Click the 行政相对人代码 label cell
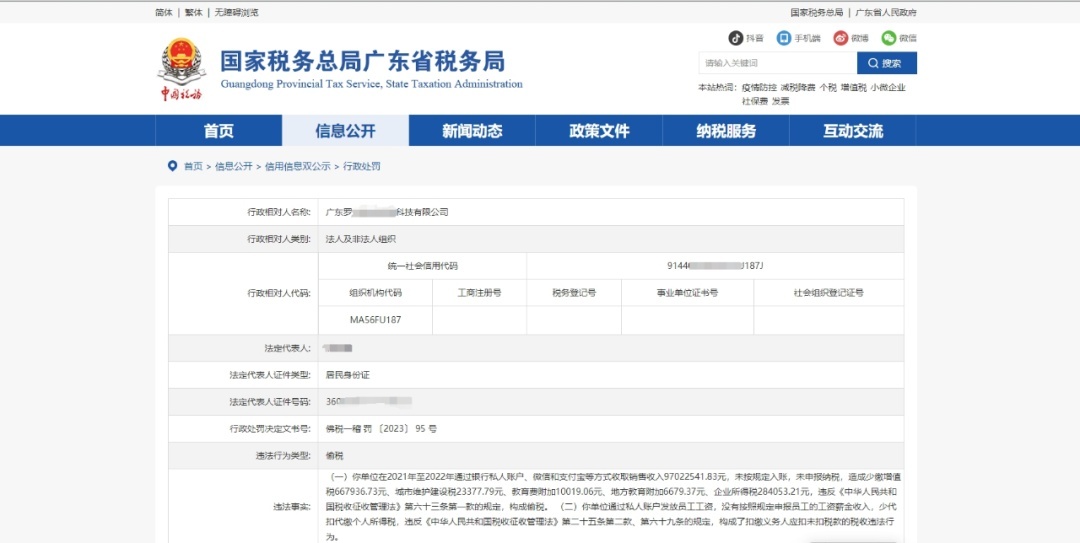The image size is (1080, 543). (x=243, y=293)
